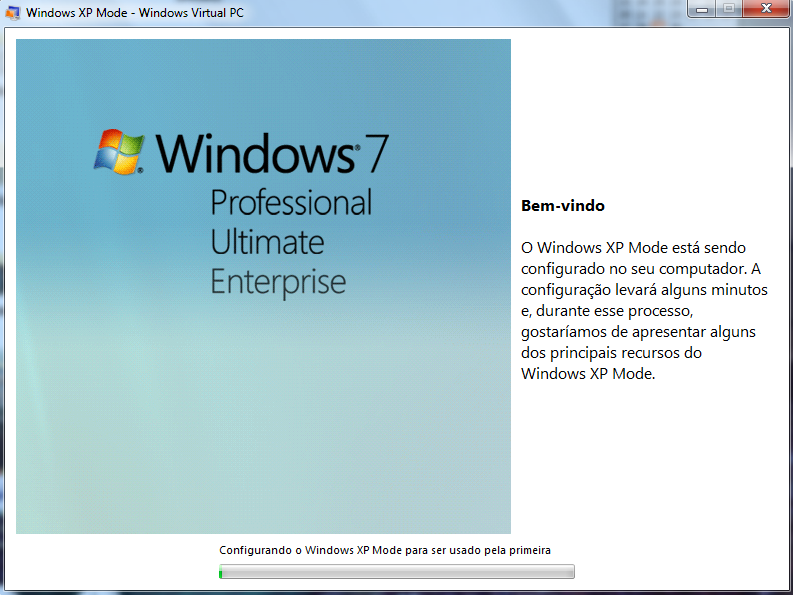The image size is (793, 595).
Task: Click the 'Windows XP Mode - Windows Virtual PC' title
Action: 135,13
